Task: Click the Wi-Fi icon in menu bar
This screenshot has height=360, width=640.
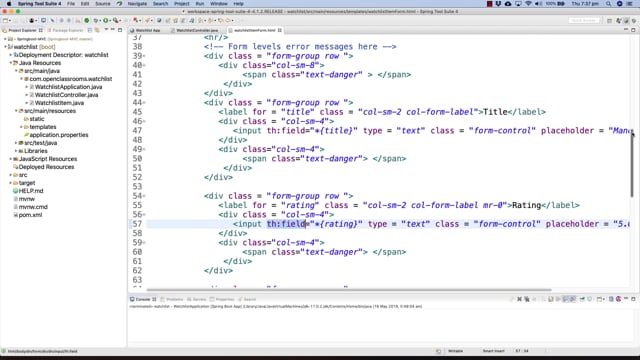Action: [528, 4]
